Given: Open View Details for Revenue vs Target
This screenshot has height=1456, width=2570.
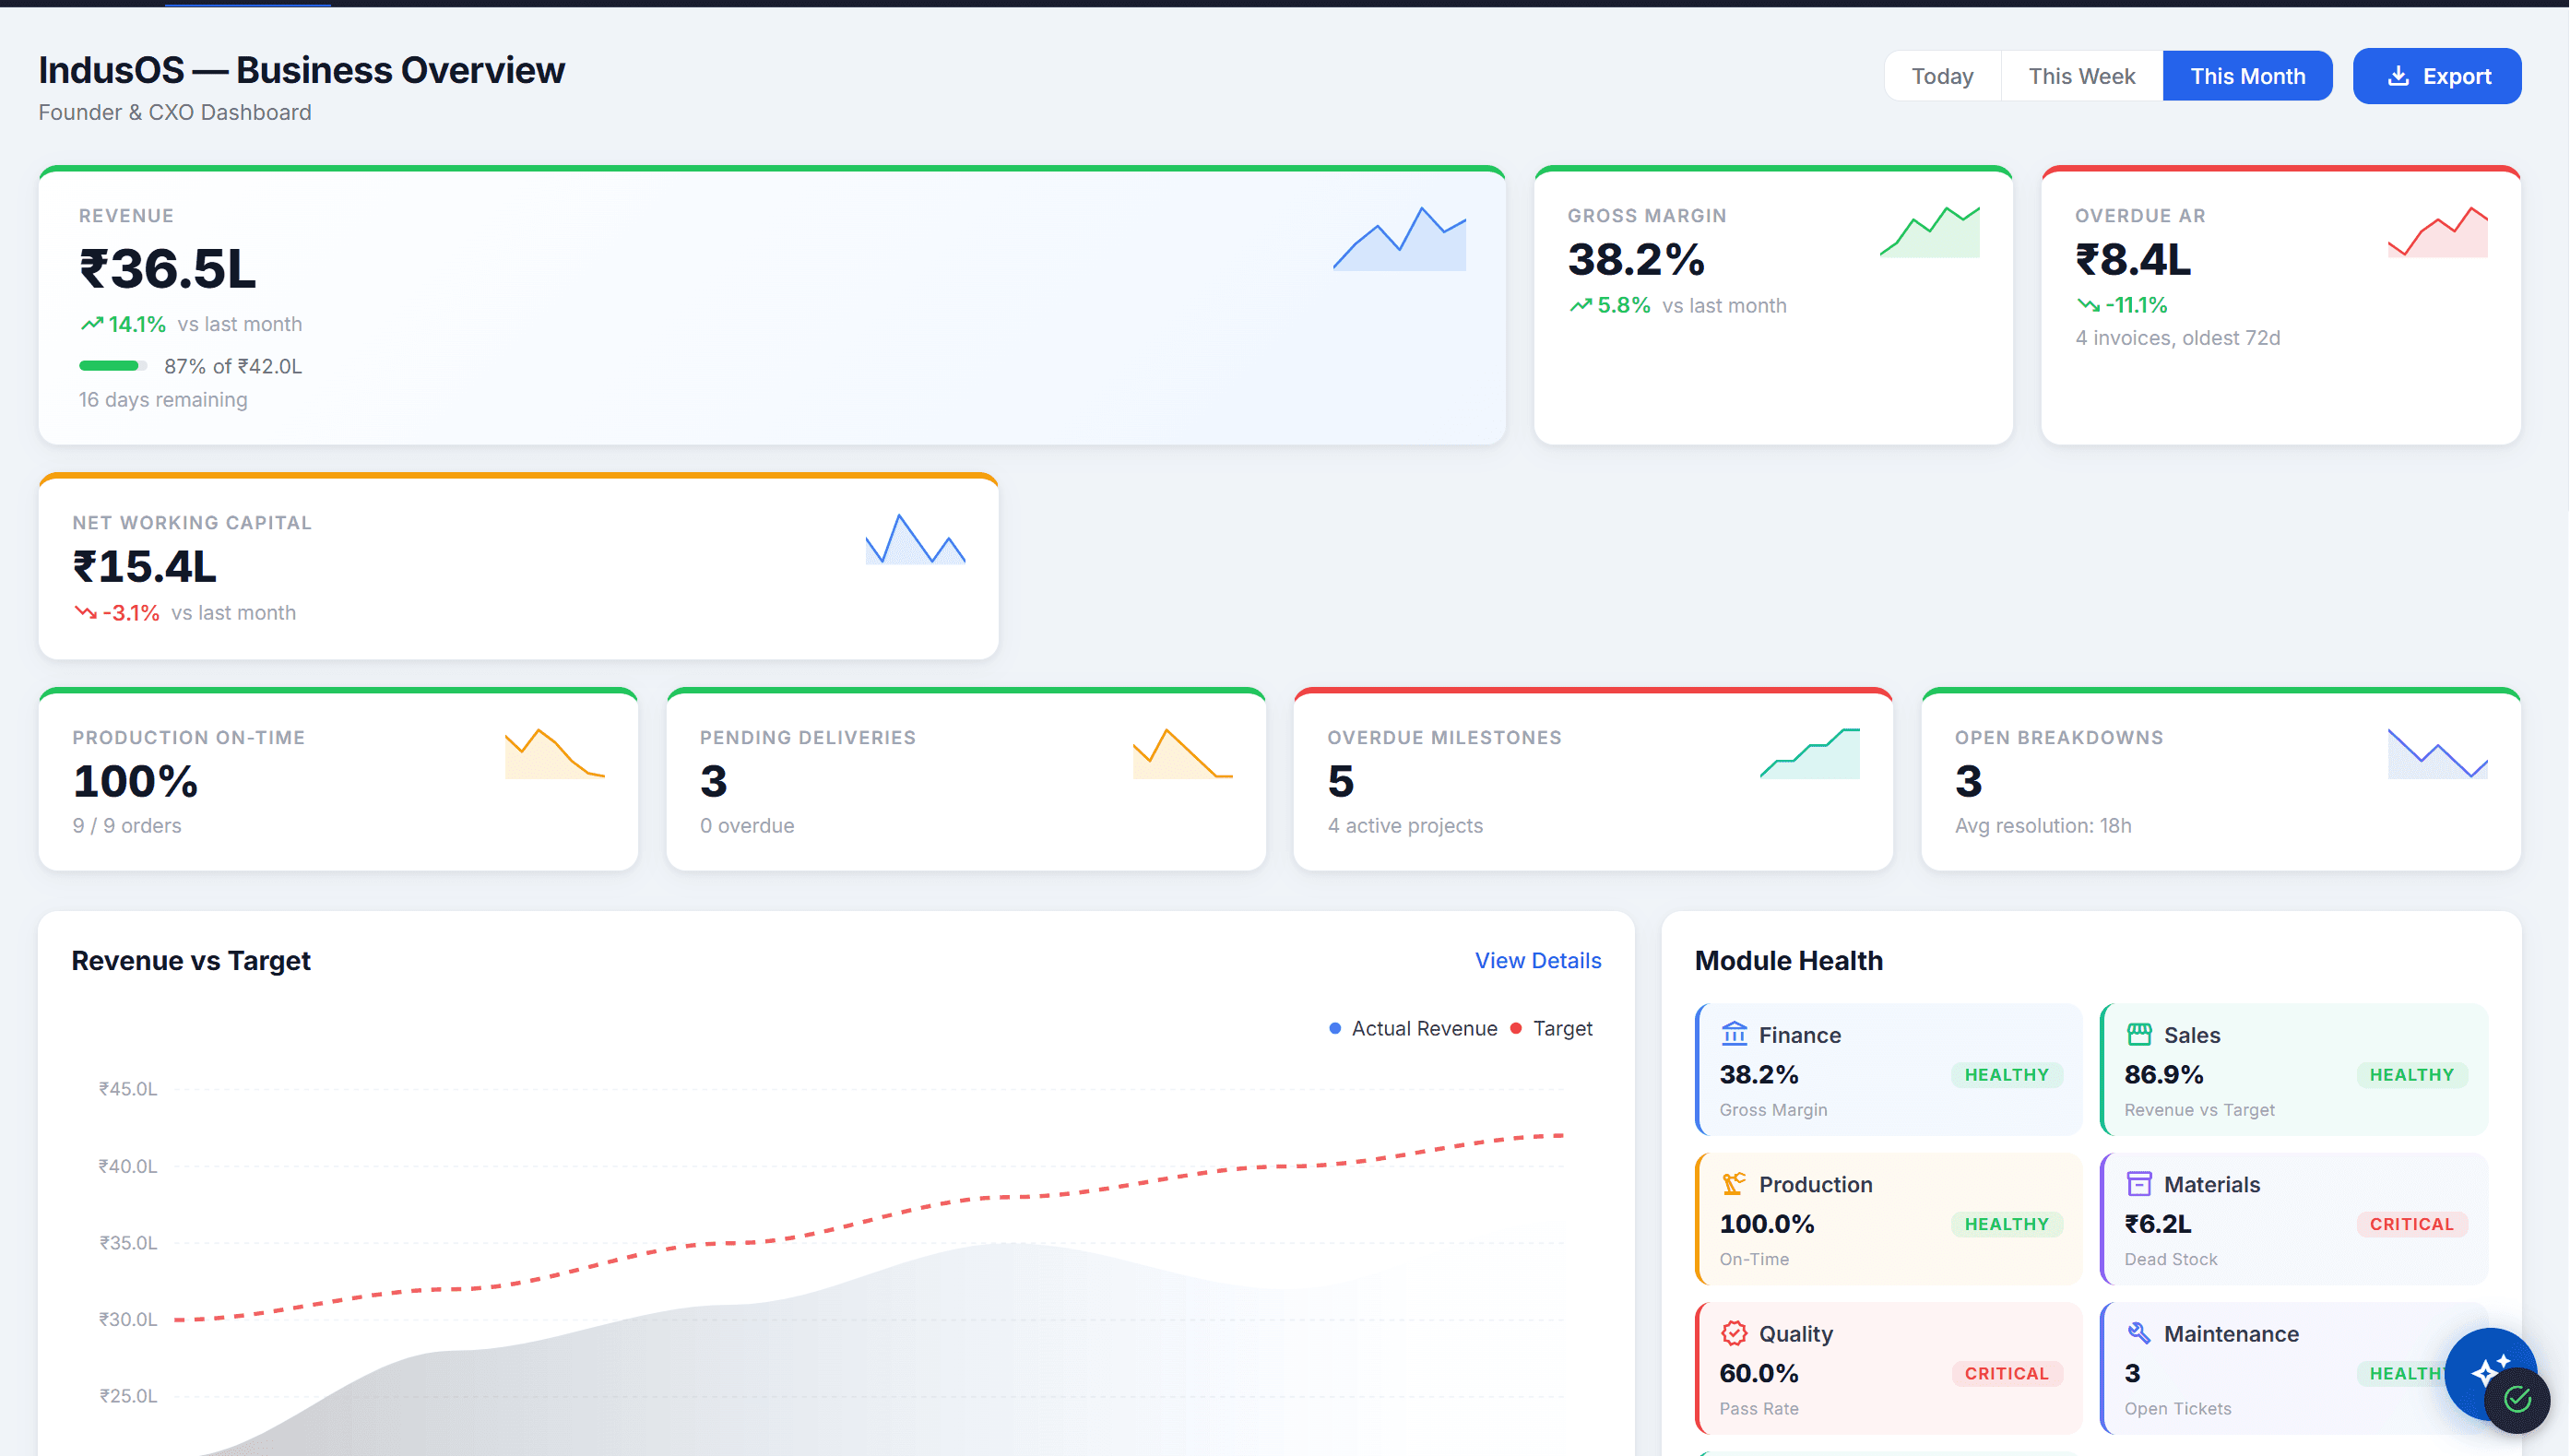Looking at the screenshot, I should pyautogui.click(x=1538, y=960).
